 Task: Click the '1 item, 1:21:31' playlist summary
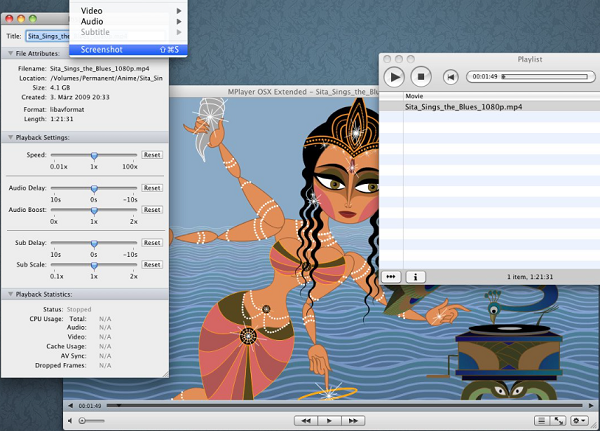[530, 276]
